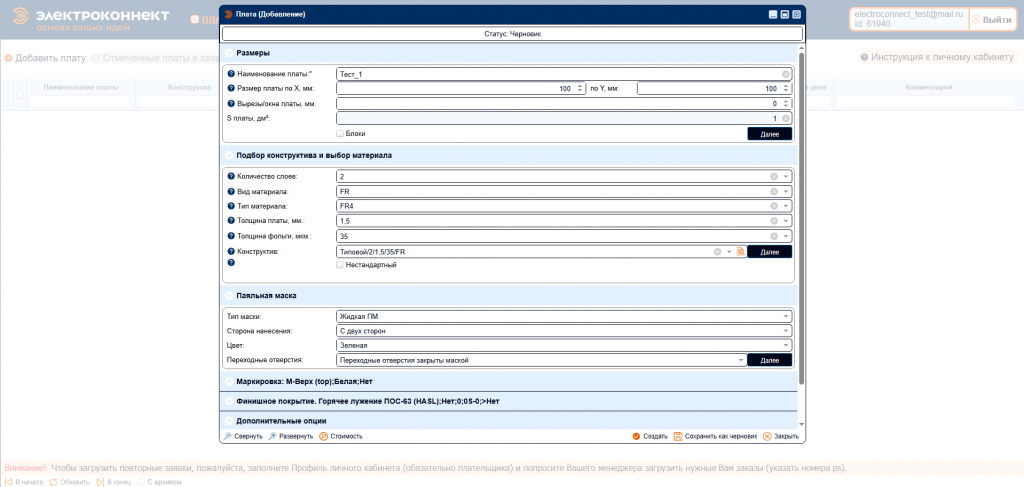1024x487 pixels.
Task: Click the icon beside Конструктив Далее button
Action: pos(741,252)
